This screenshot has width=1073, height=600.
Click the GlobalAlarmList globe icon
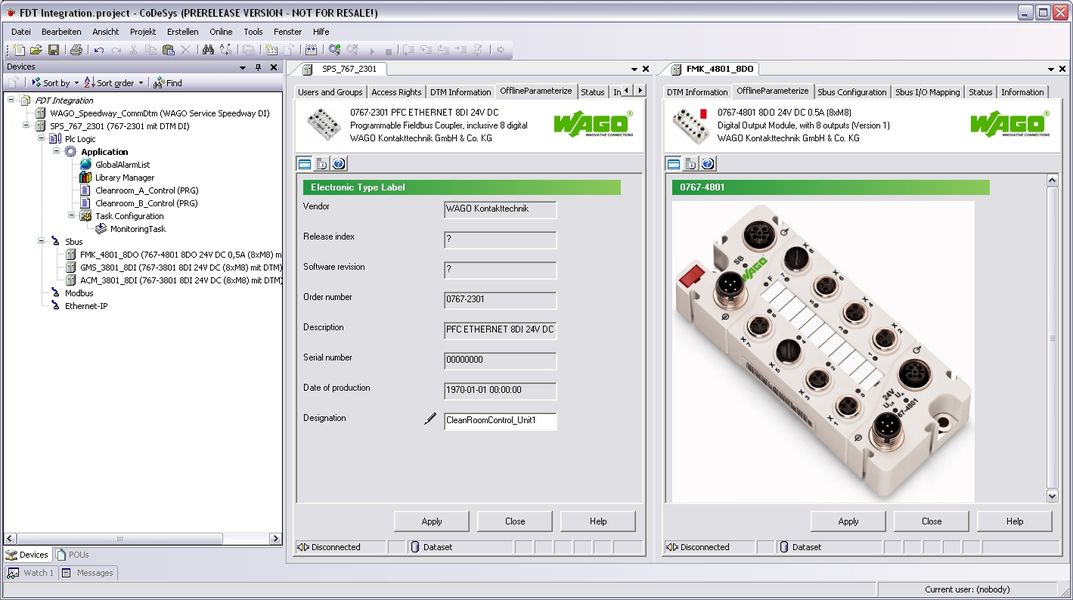point(86,164)
